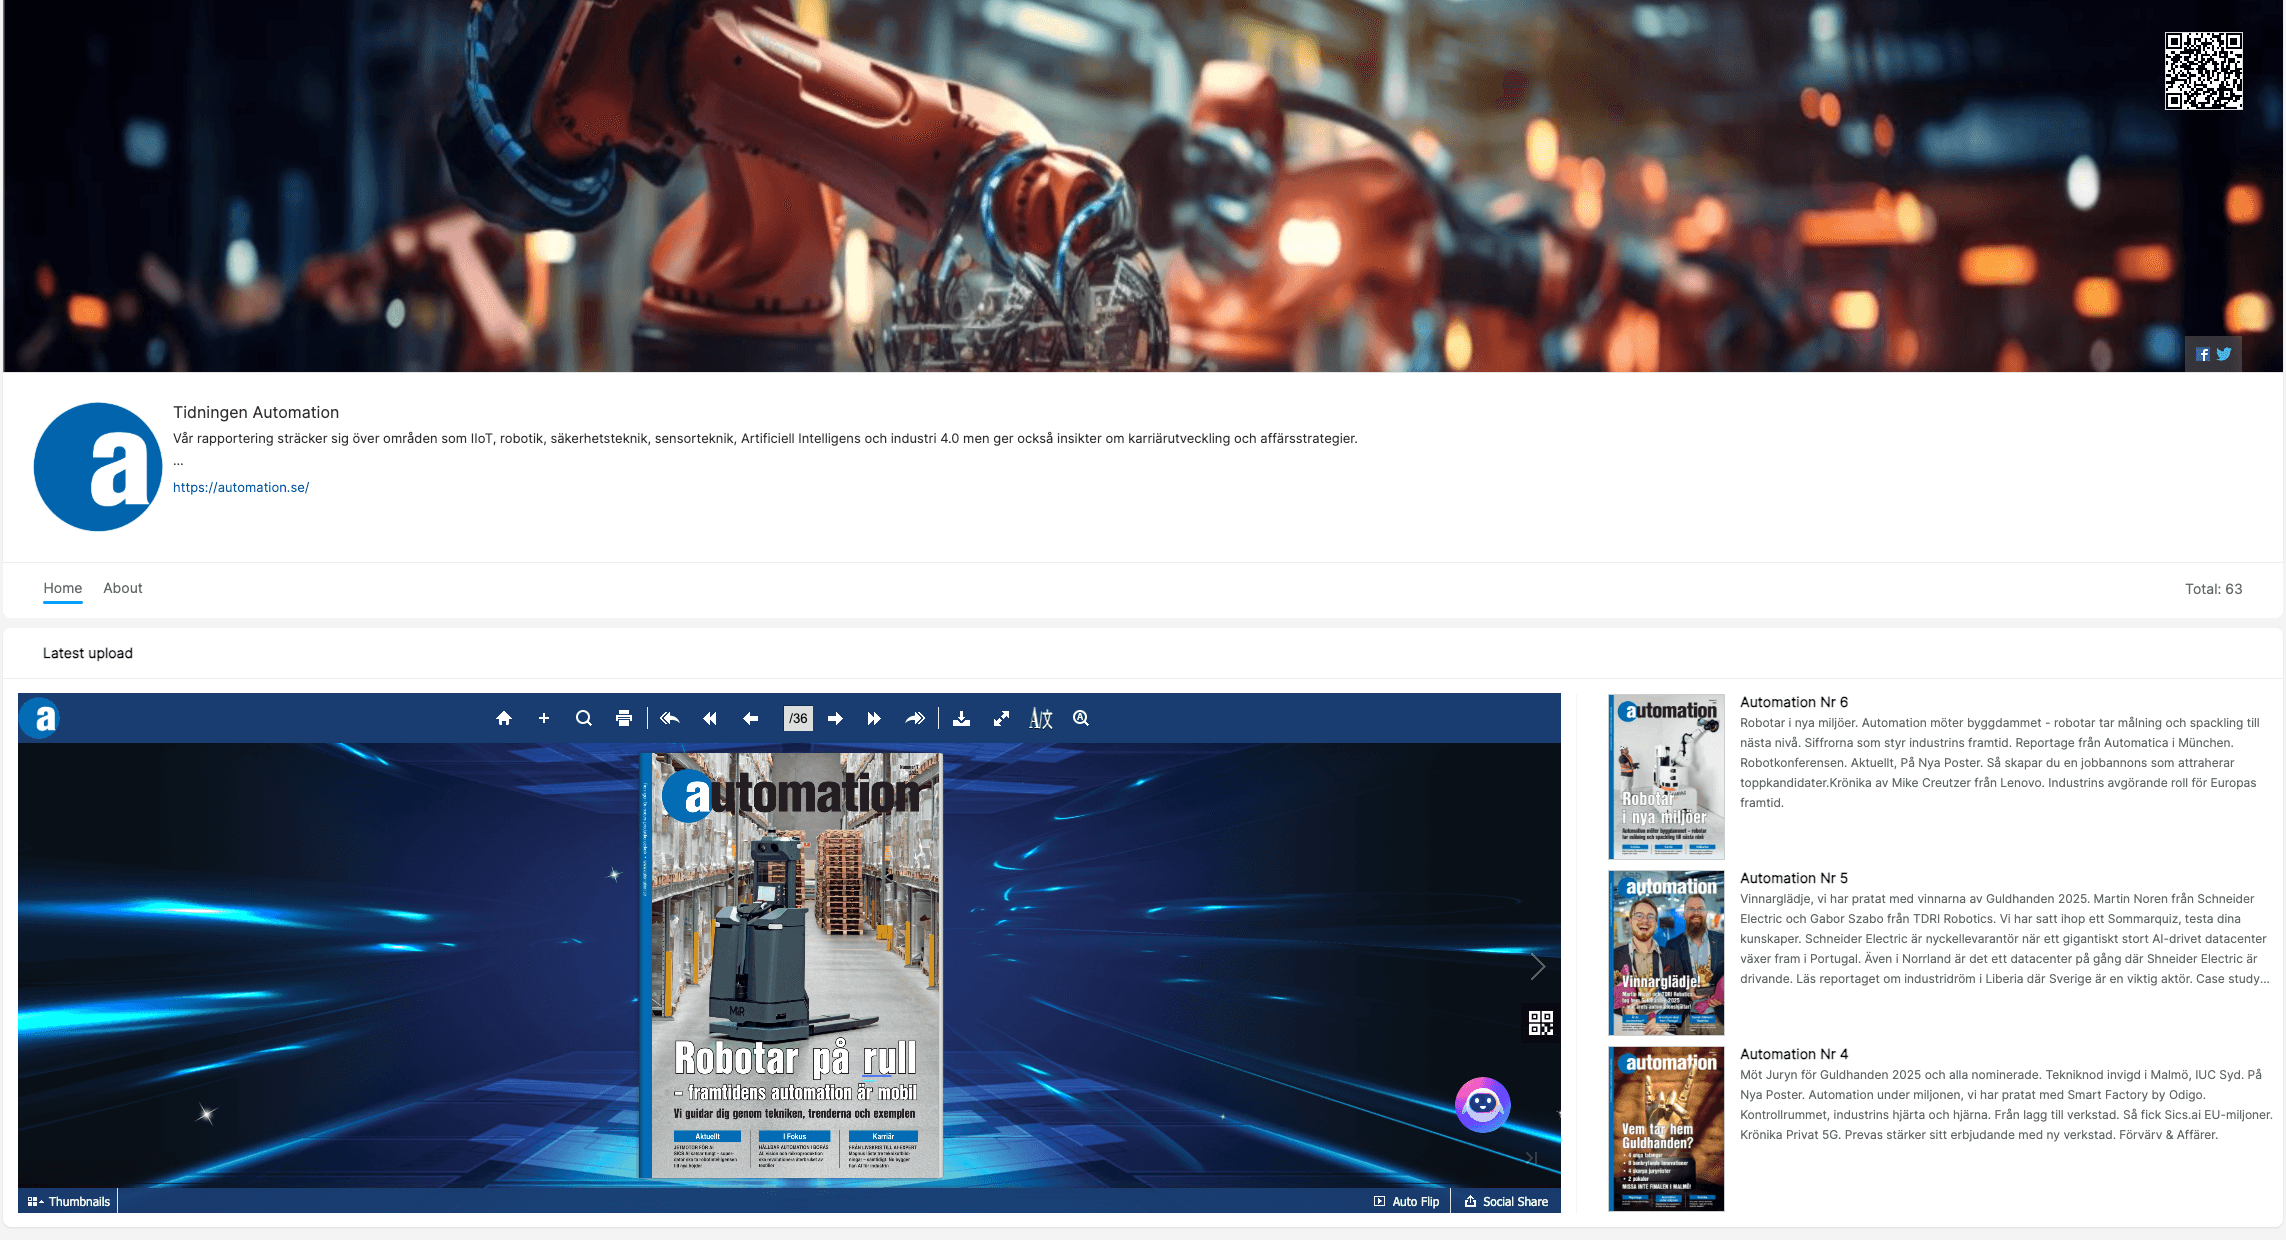Click the right chevron on flipbook edge
2286x1240 pixels.
tap(1538, 966)
